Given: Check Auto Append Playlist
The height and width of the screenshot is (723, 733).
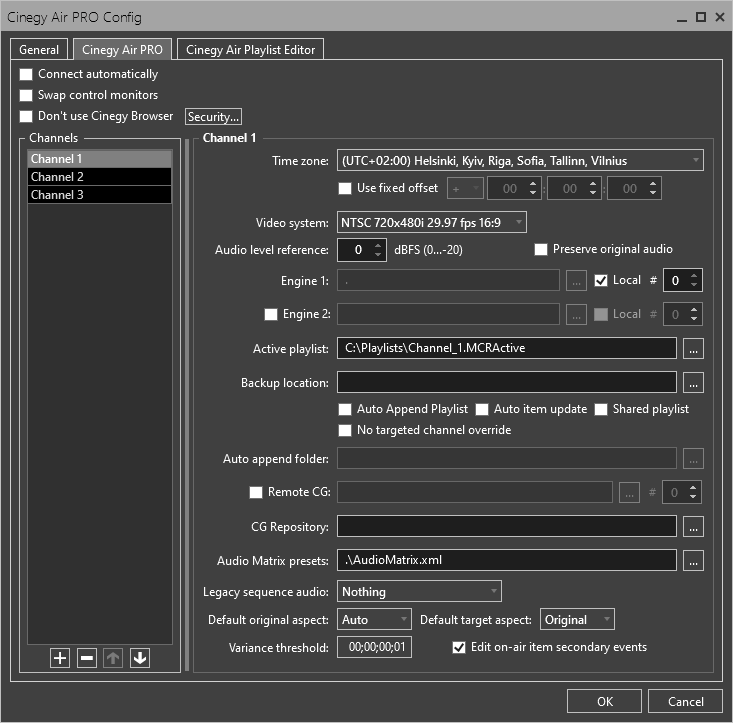Looking at the screenshot, I should [345, 409].
